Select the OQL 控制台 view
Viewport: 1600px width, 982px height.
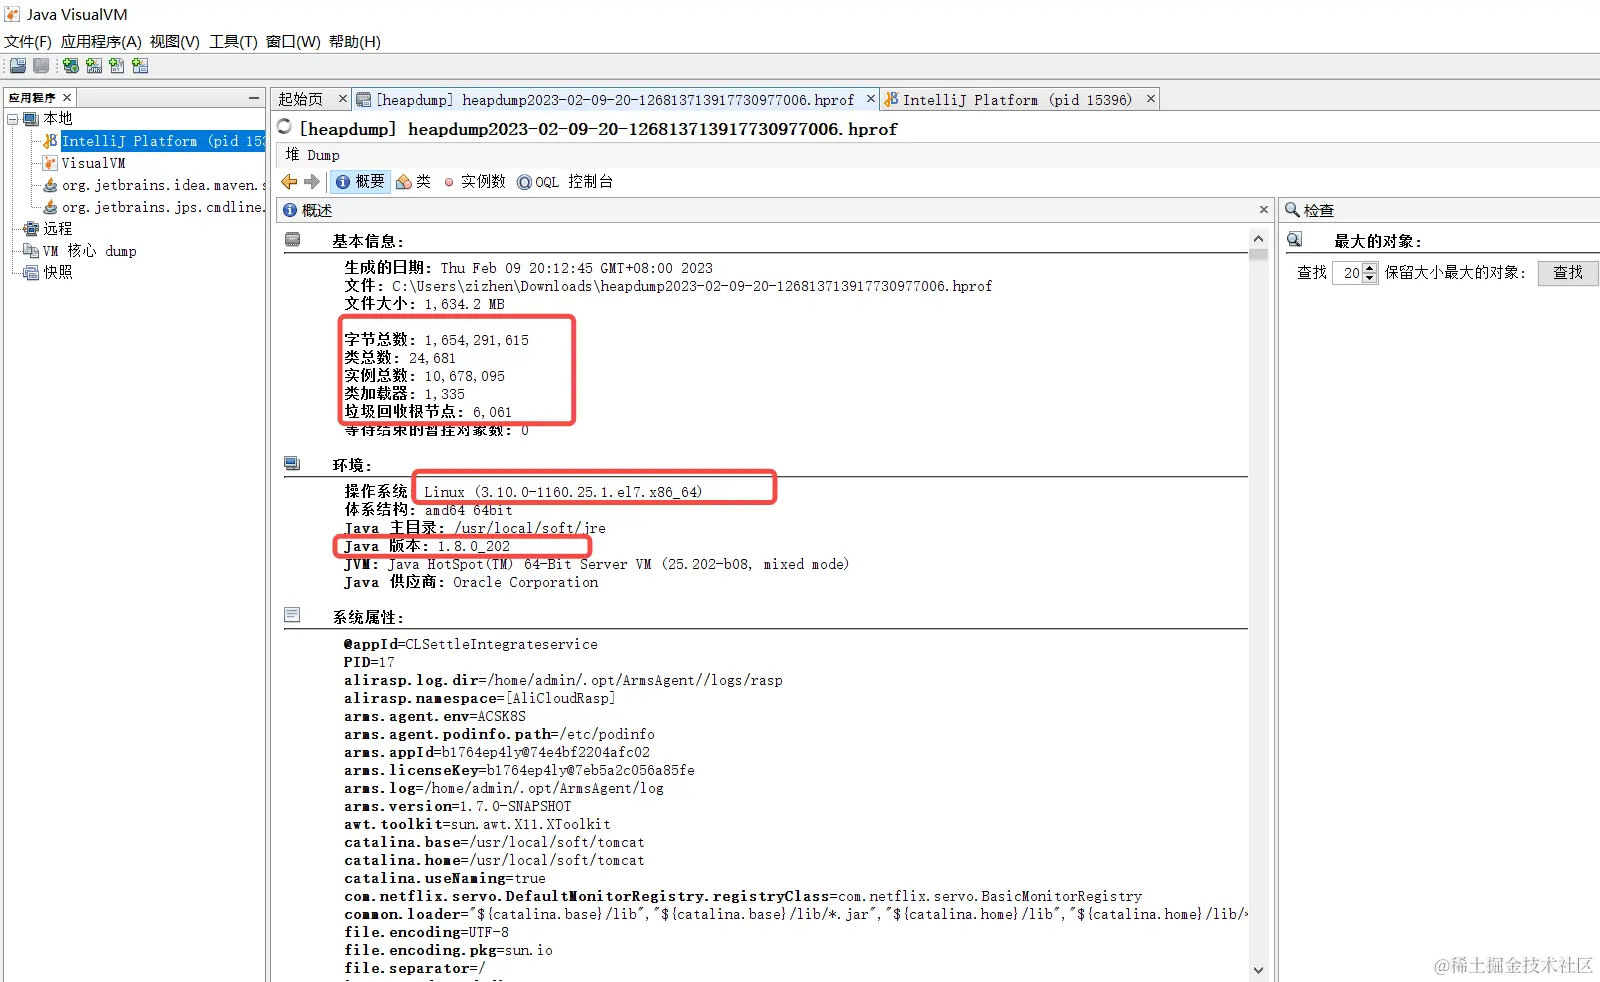[564, 182]
